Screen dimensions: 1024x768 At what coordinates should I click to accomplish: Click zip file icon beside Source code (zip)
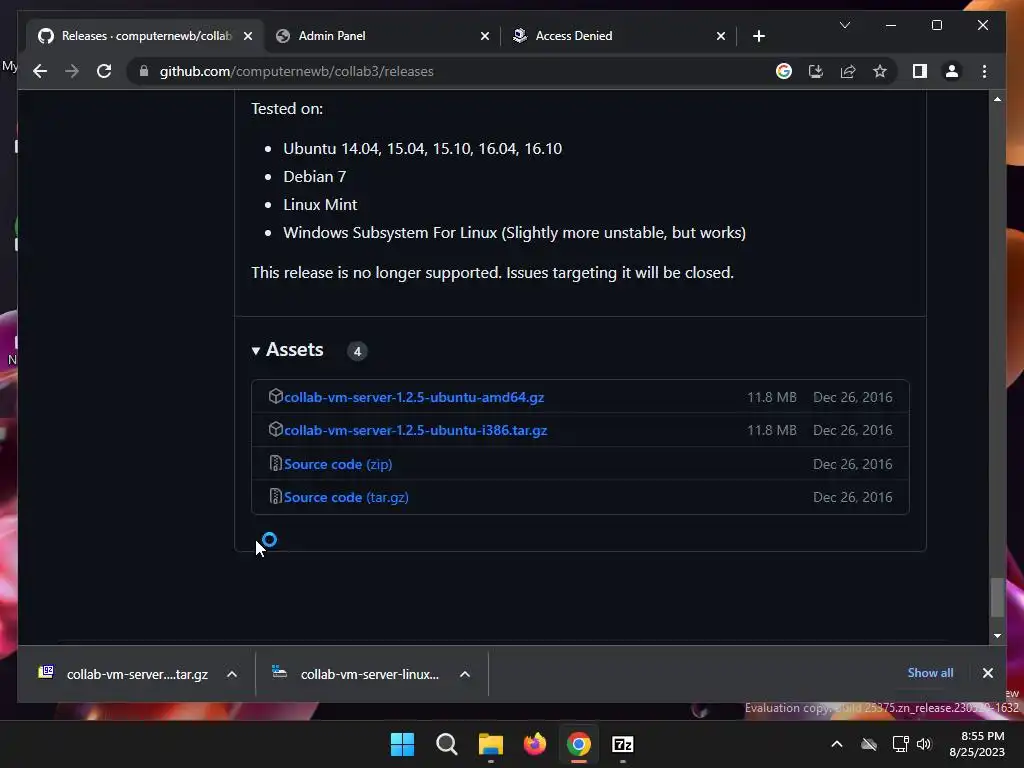click(x=276, y=463)
